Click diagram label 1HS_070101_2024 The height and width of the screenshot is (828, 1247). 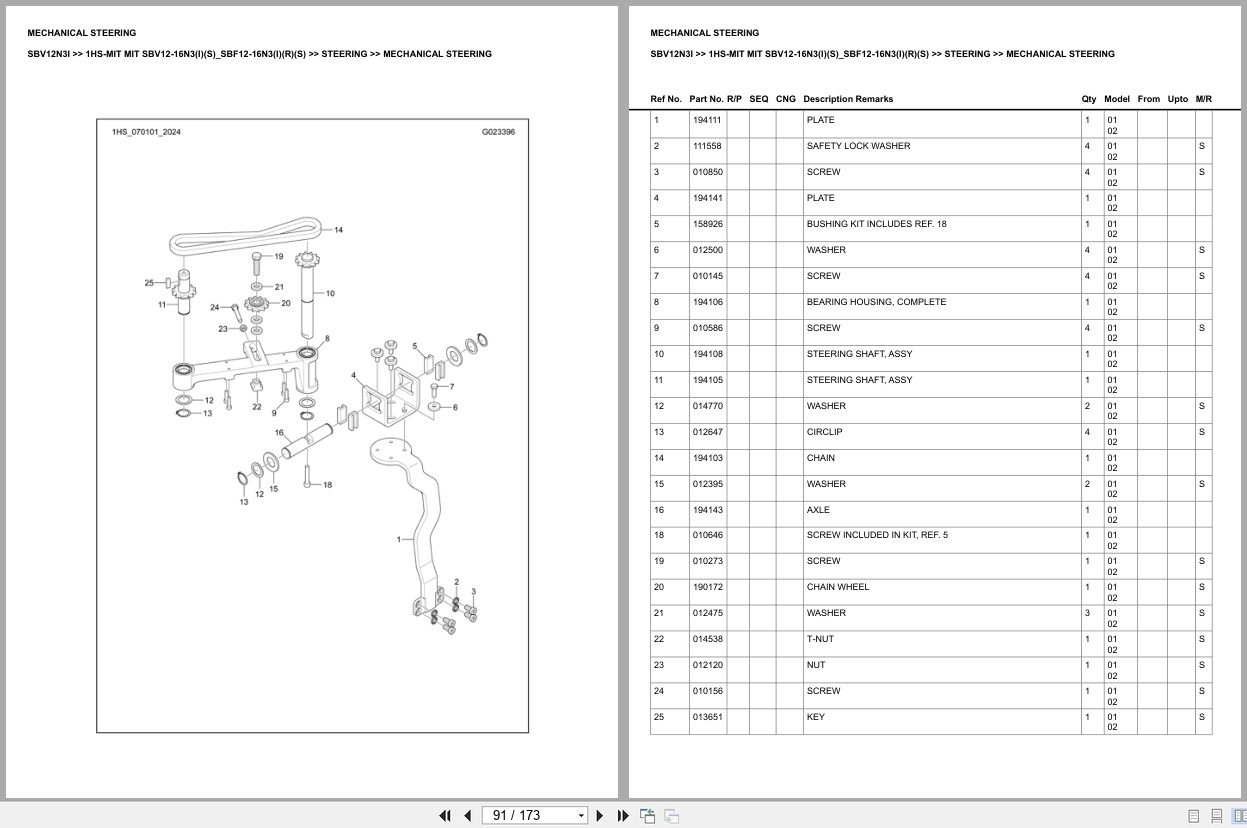tap(146, 132)
